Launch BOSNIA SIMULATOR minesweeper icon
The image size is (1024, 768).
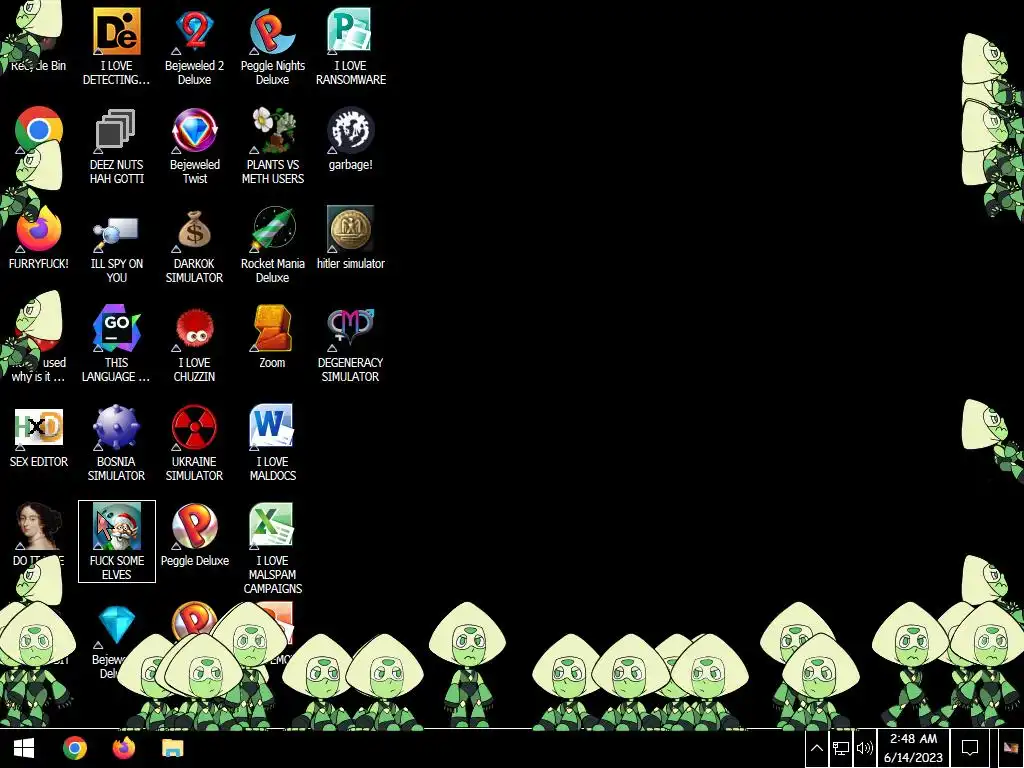point(116,426)
